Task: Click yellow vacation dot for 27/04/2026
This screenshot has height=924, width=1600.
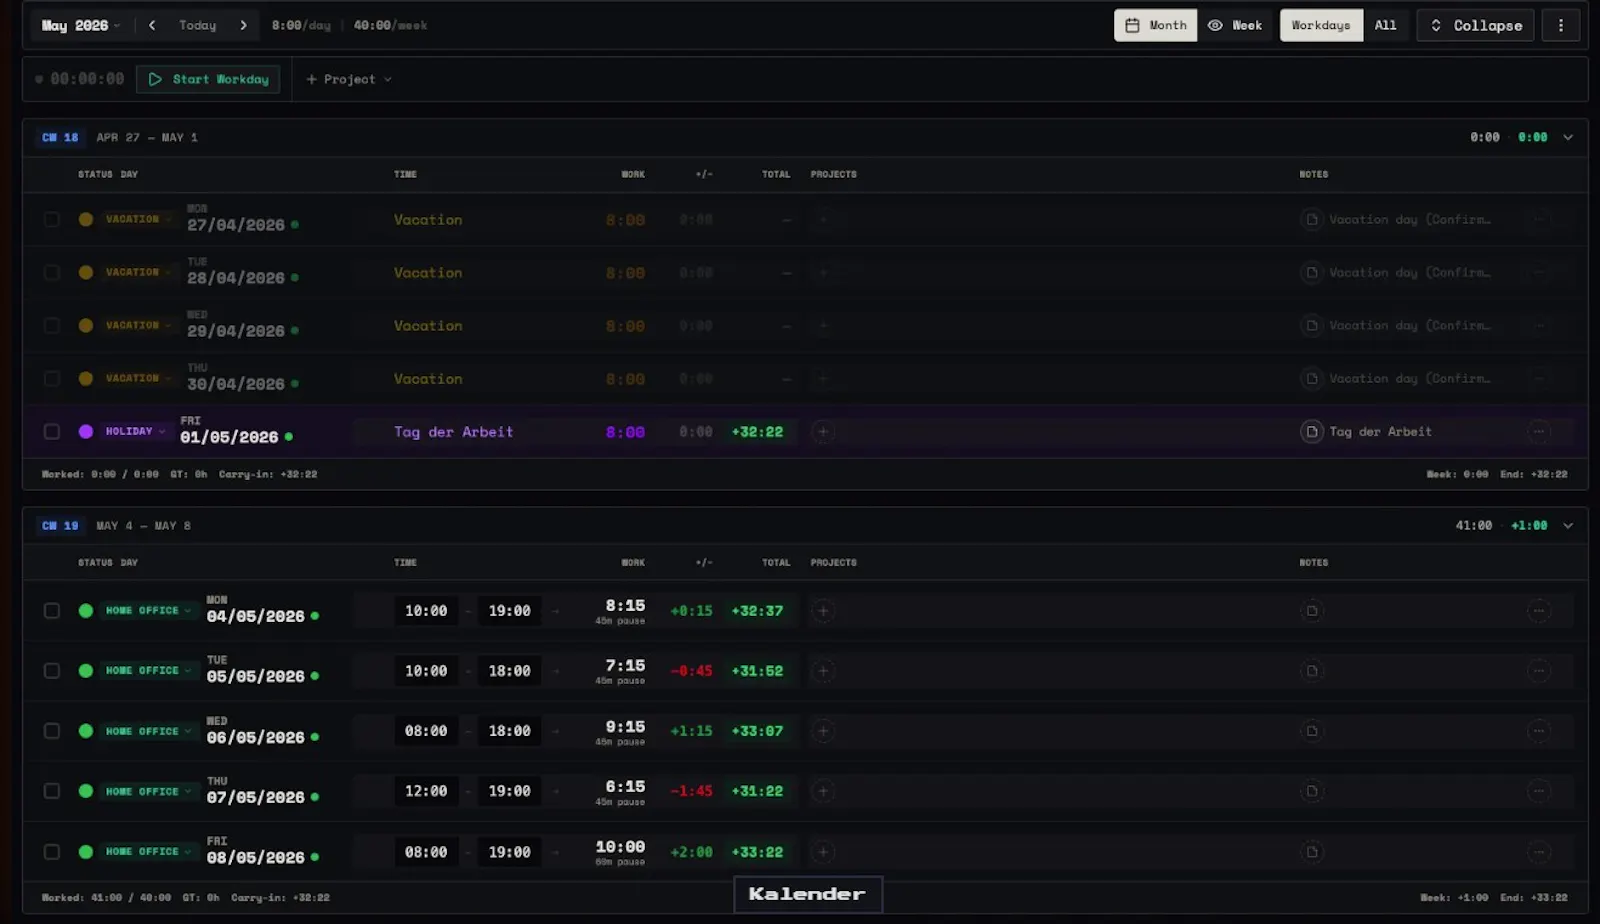Action: [x=86, y=219]
